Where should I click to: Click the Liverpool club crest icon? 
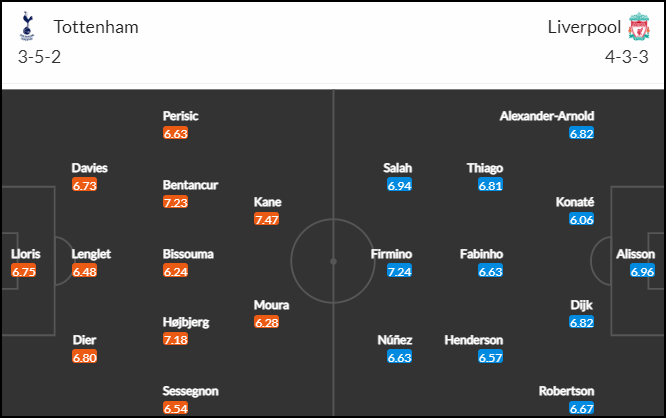pos(639,27)
